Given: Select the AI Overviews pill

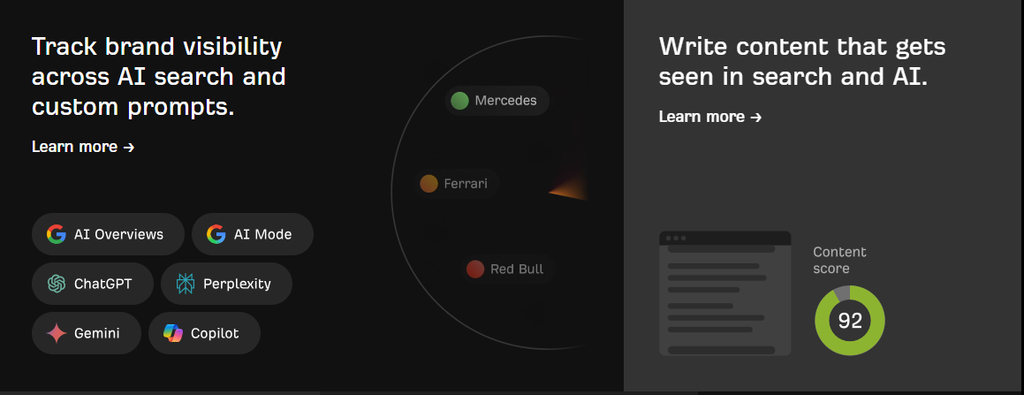Looking at the screenshot, I should pos(108,234).
